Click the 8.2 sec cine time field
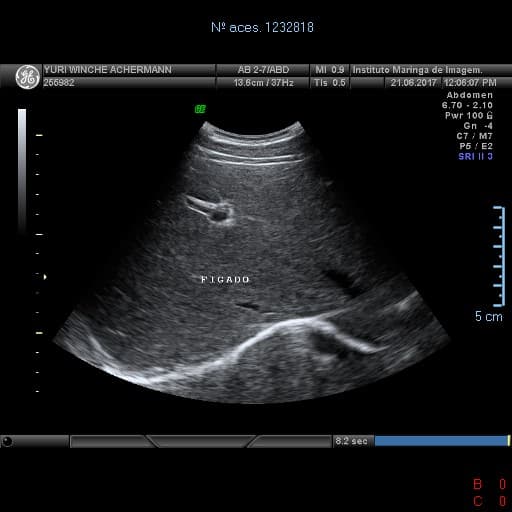Viewport: 512px width, 512px height. [351, 441]
